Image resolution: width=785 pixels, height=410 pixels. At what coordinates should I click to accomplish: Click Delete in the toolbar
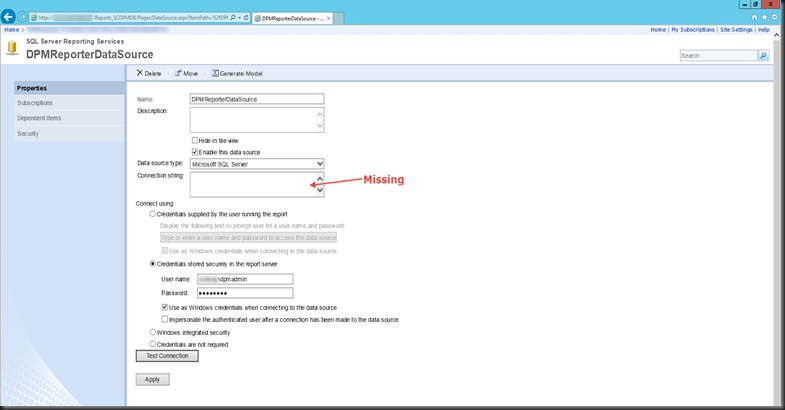[x=153, y=74]
